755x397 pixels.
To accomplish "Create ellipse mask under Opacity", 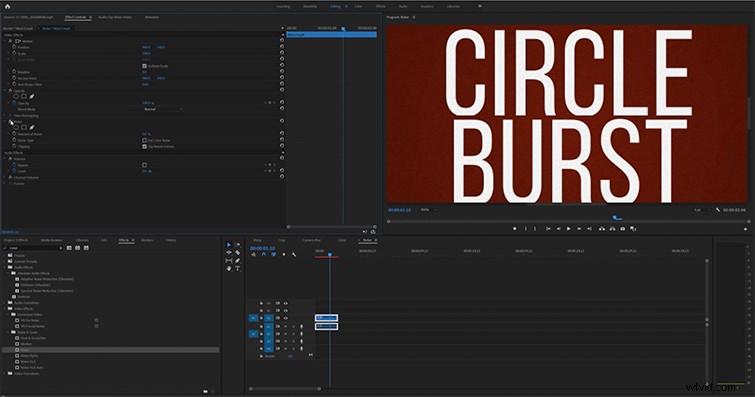I will click(16, 96).
